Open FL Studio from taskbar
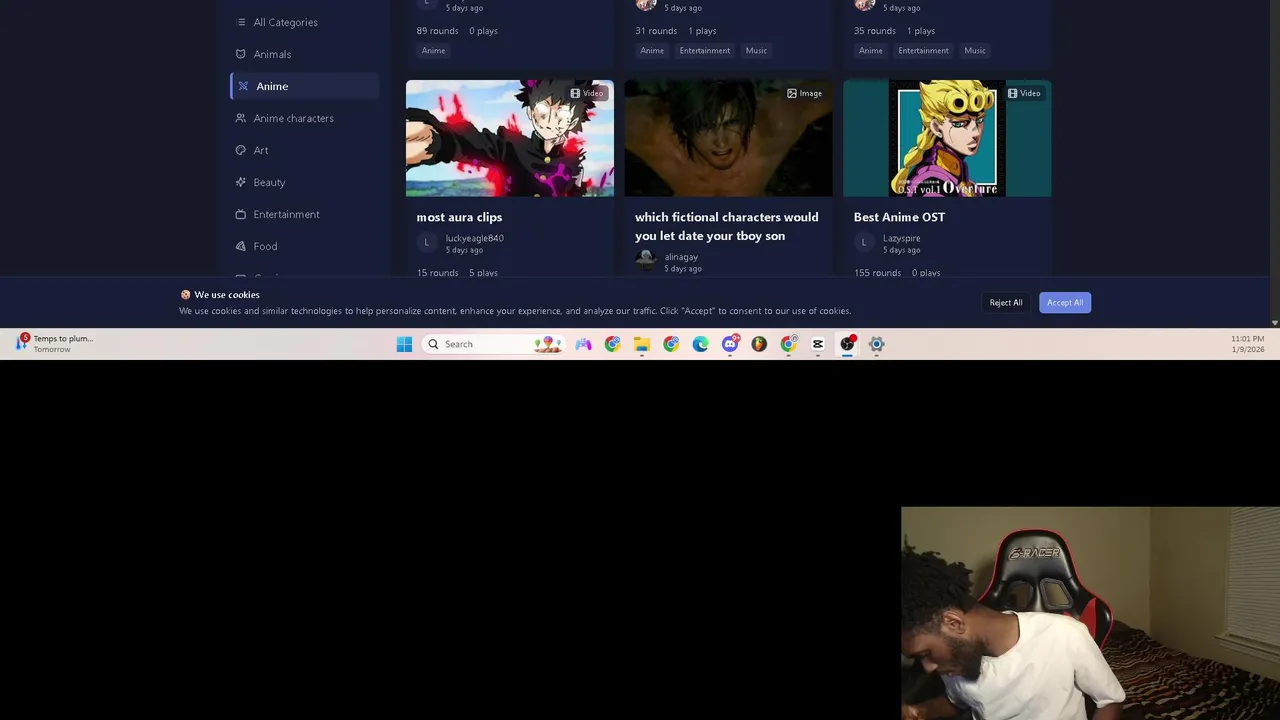The height and width of the screenshot is (720, 1280). (759, 344)
